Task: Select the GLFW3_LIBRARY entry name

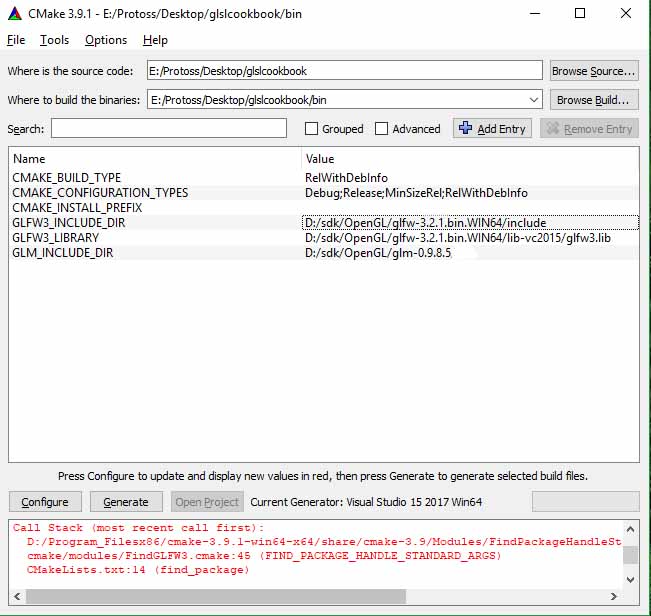Action: click(x=56, y=238)
